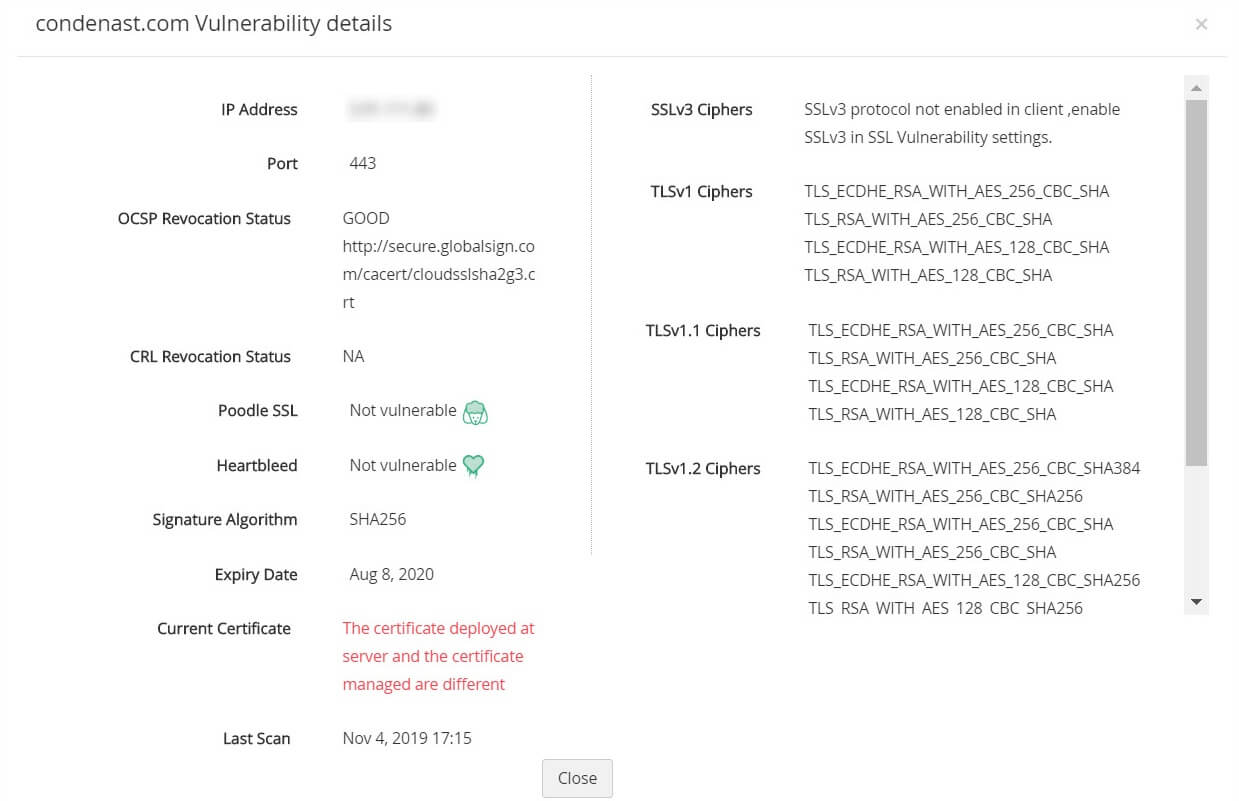Click the Heartbleed heart icon
Screen dimensions: 1239x801
coord(474,466)
